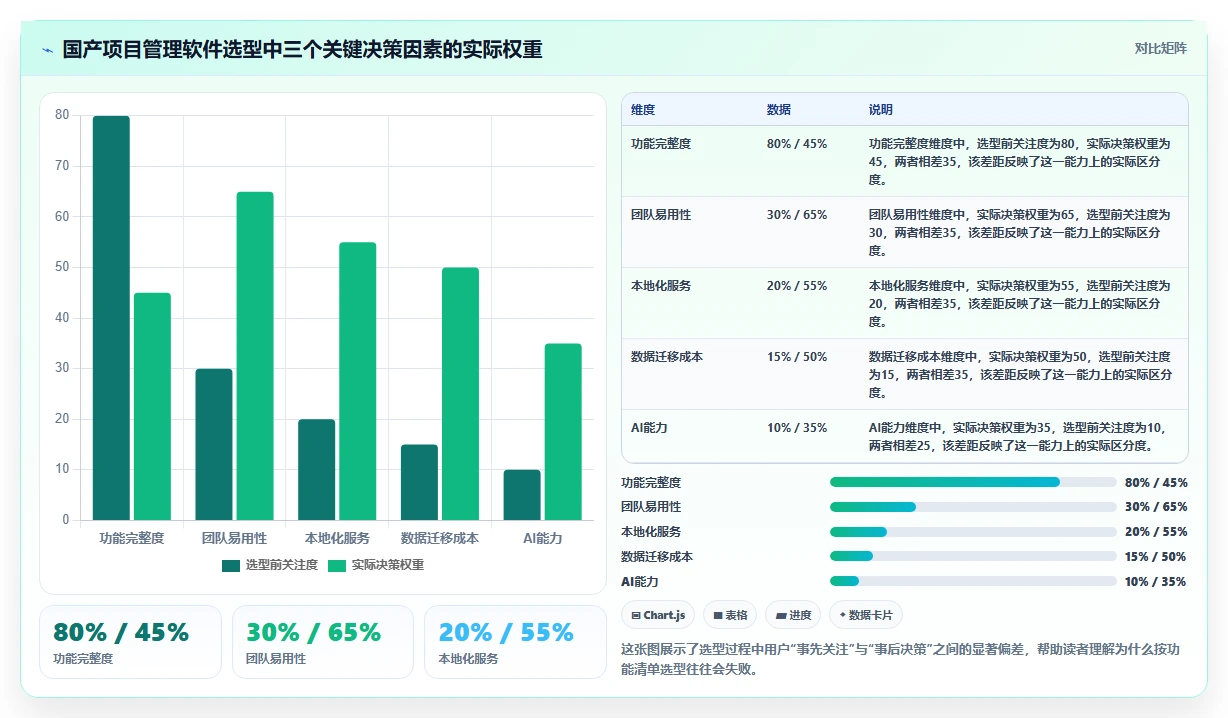This screenshot has height=718, width=1228.
Task: Select the 团队易用性 table row name
Action: click(661, 215)
